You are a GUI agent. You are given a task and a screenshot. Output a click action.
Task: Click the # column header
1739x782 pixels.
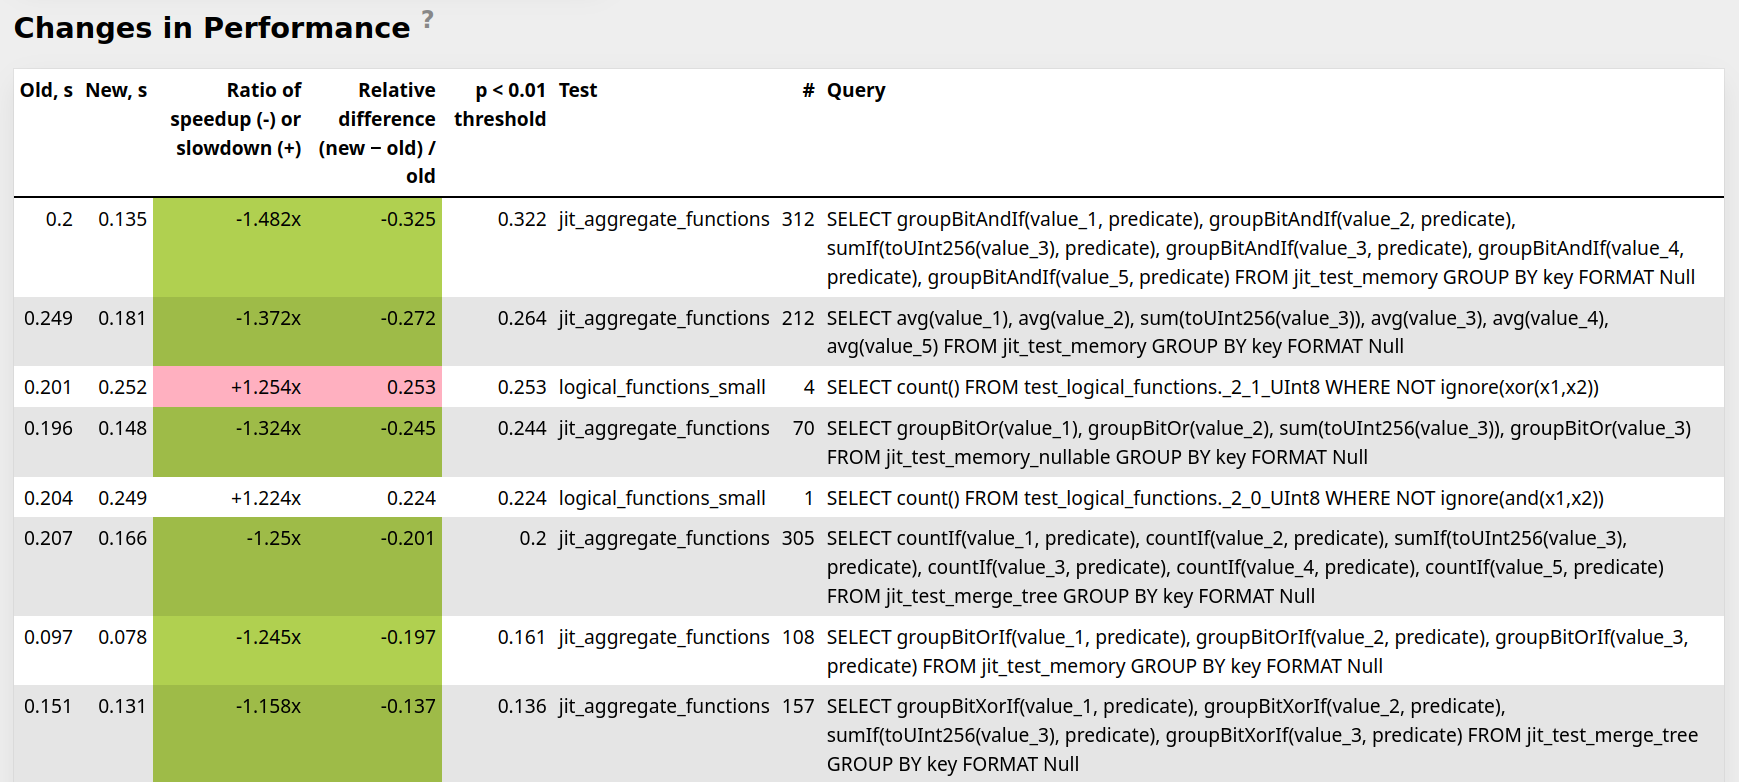807,90
